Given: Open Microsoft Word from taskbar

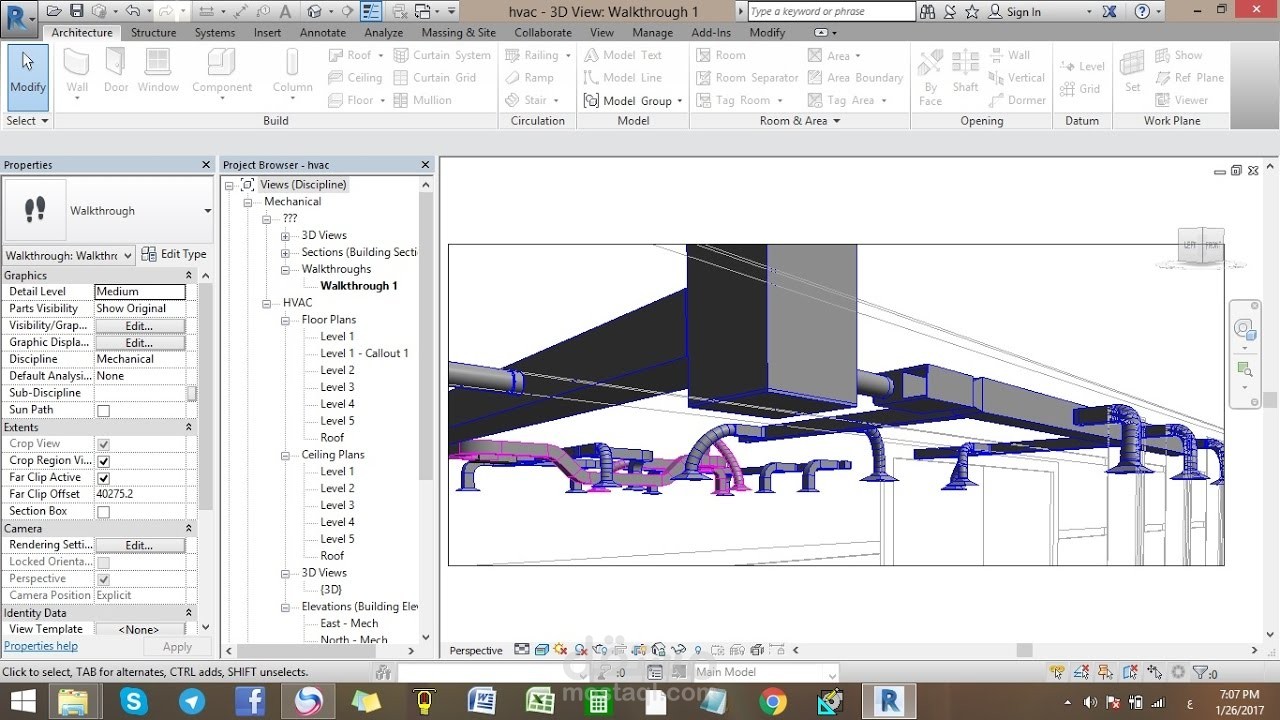Looking at the screenshot, I should click(x=482, y=701).
